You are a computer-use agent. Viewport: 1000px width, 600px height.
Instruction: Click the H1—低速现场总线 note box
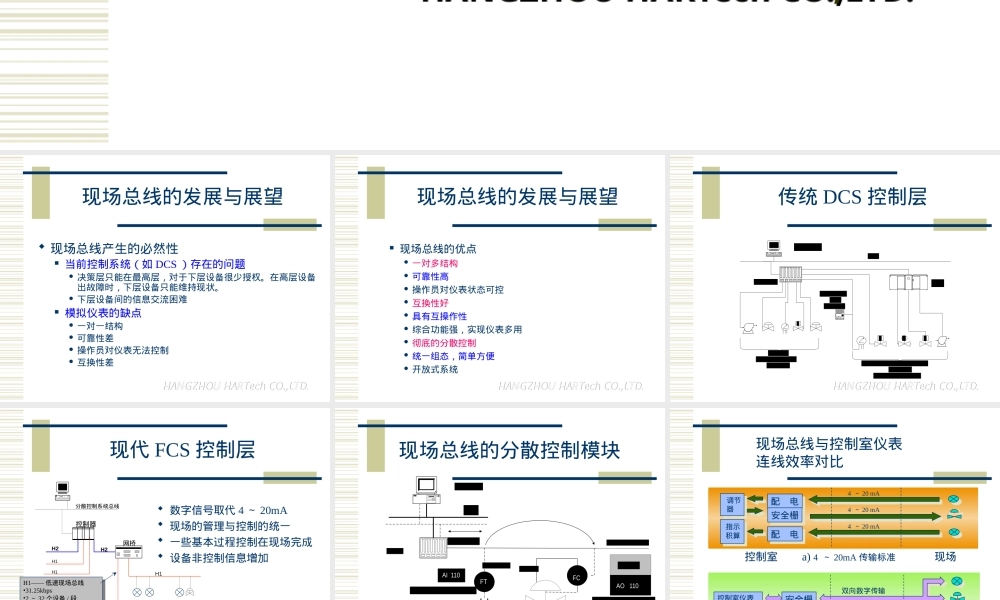(x=63, y=589)
